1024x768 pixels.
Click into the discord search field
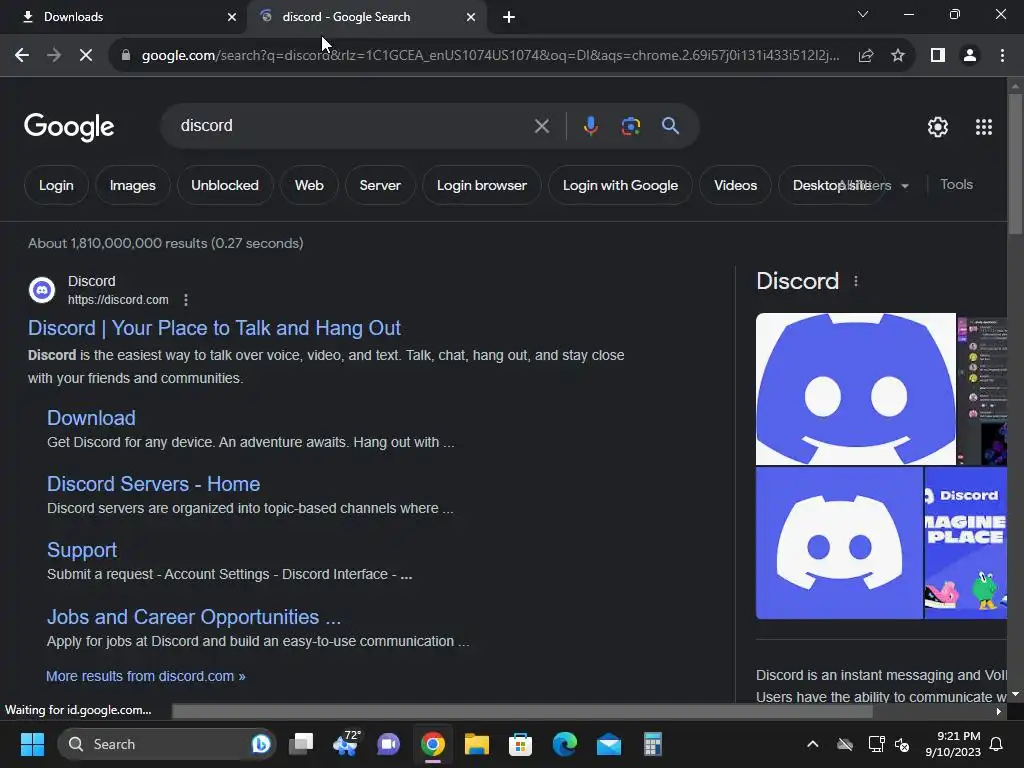point(353,126)
